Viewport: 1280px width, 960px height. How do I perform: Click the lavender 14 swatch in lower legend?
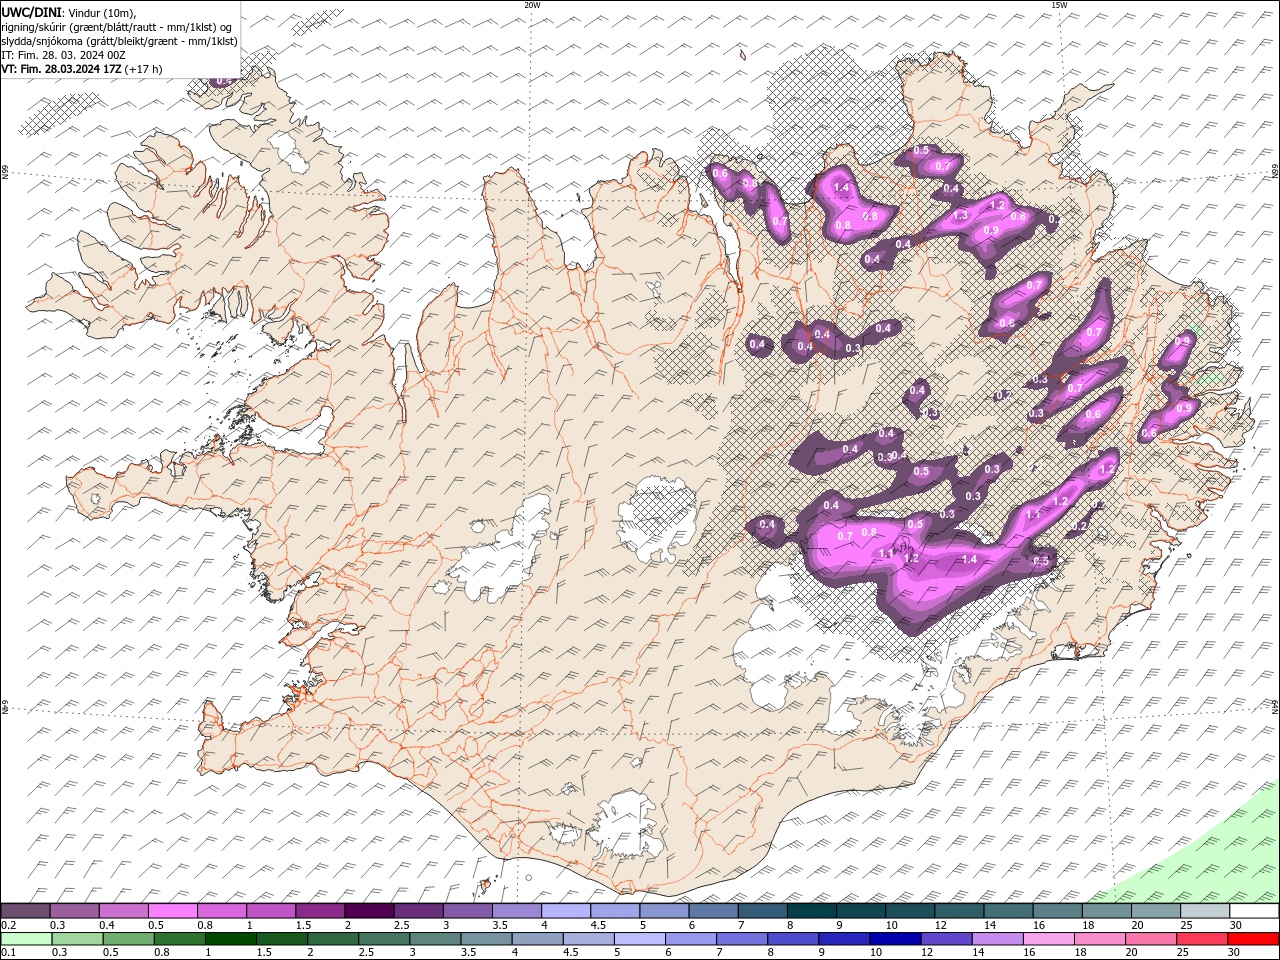tap(997, 938)
